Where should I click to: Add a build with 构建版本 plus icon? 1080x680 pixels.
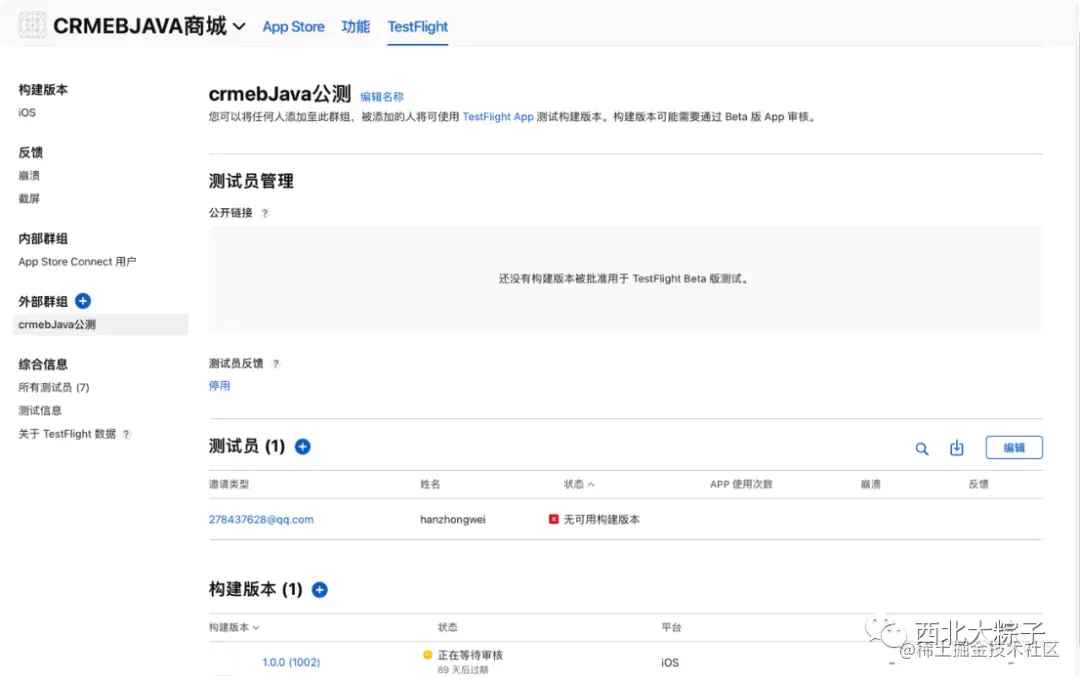coord(320,590)
